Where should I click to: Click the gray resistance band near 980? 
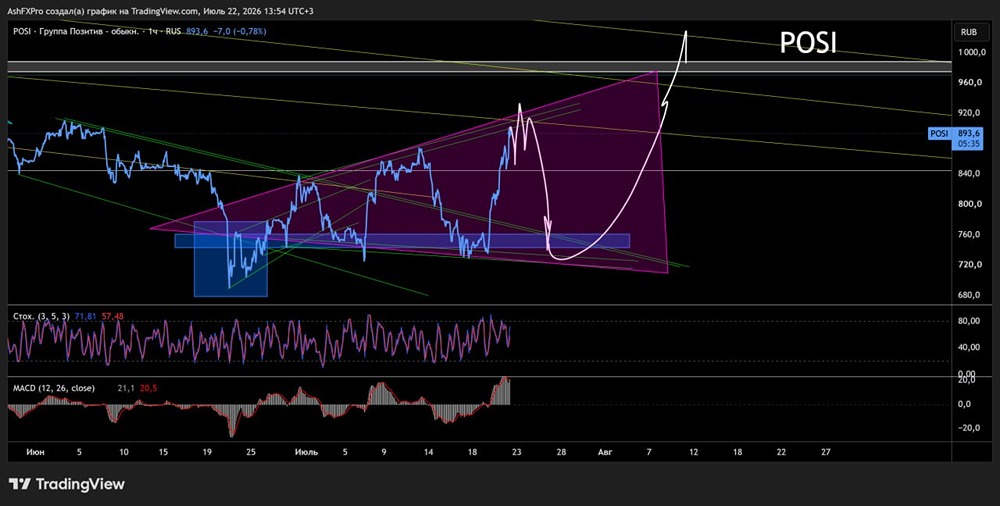[x=478, y=67]
